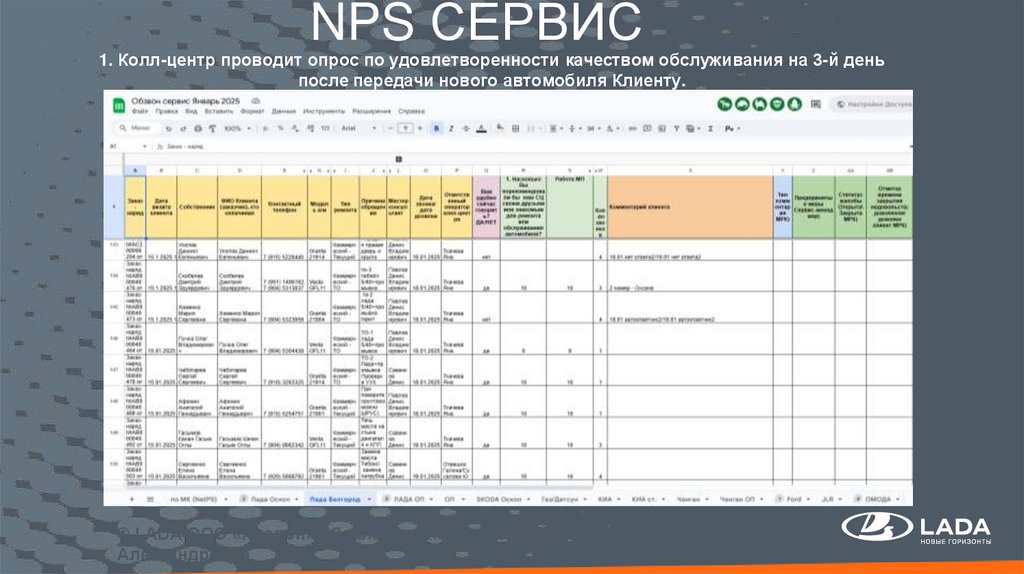Create a filter with funnel icon

pos(677,129)
